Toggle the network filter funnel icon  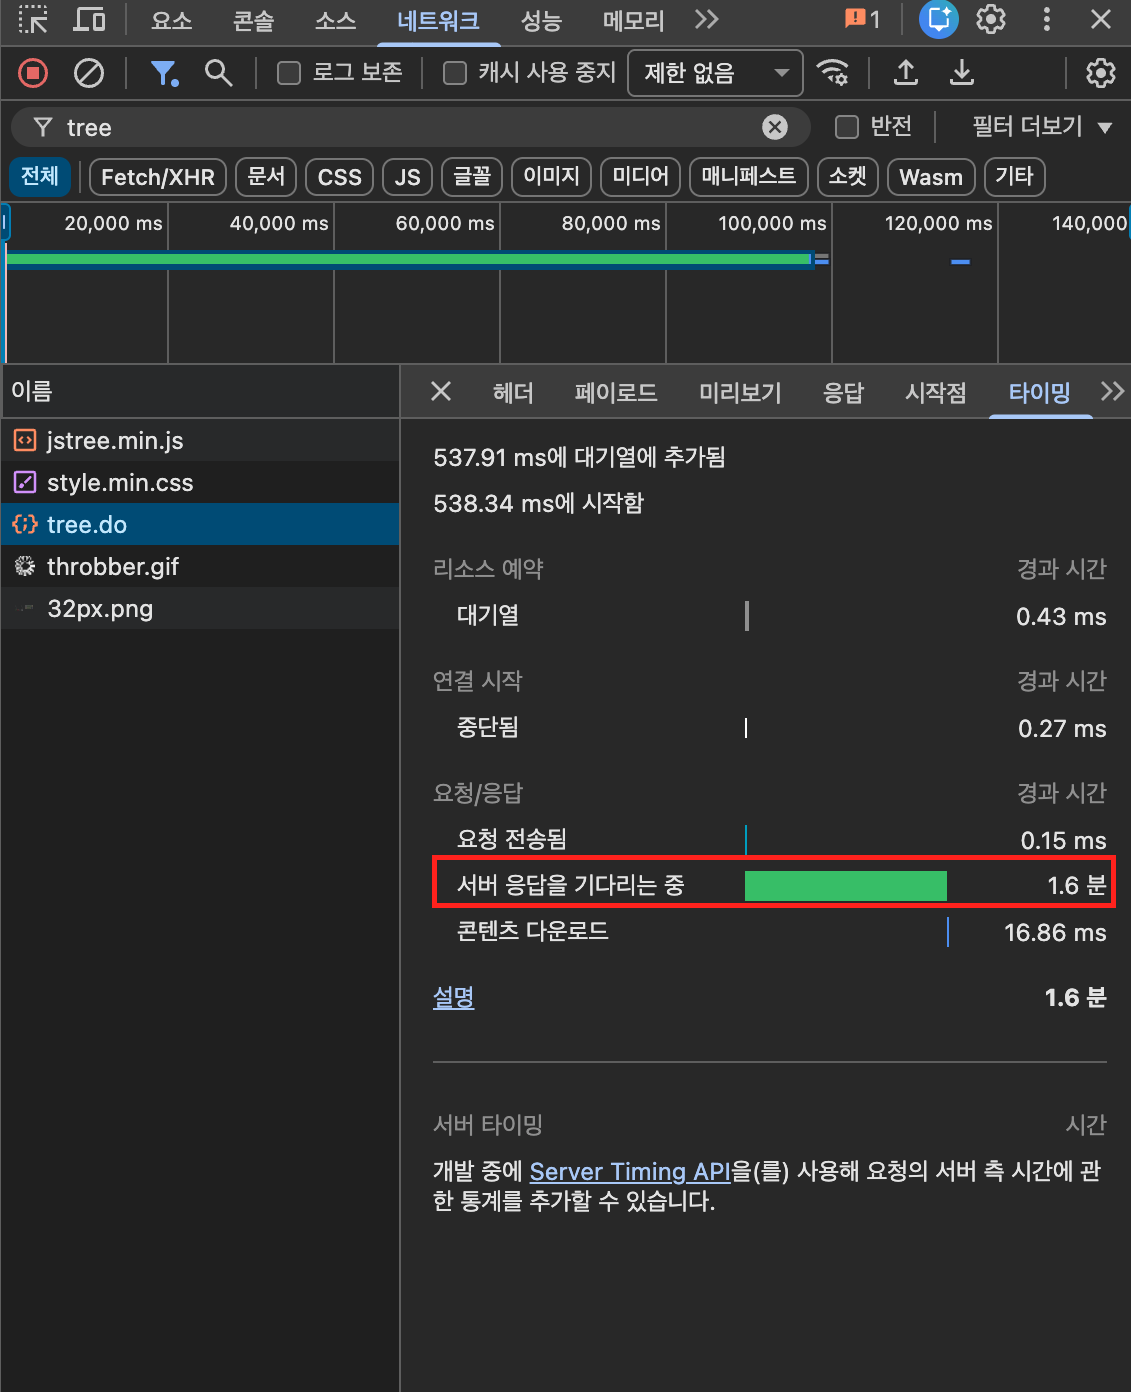(x=164, y=72)
